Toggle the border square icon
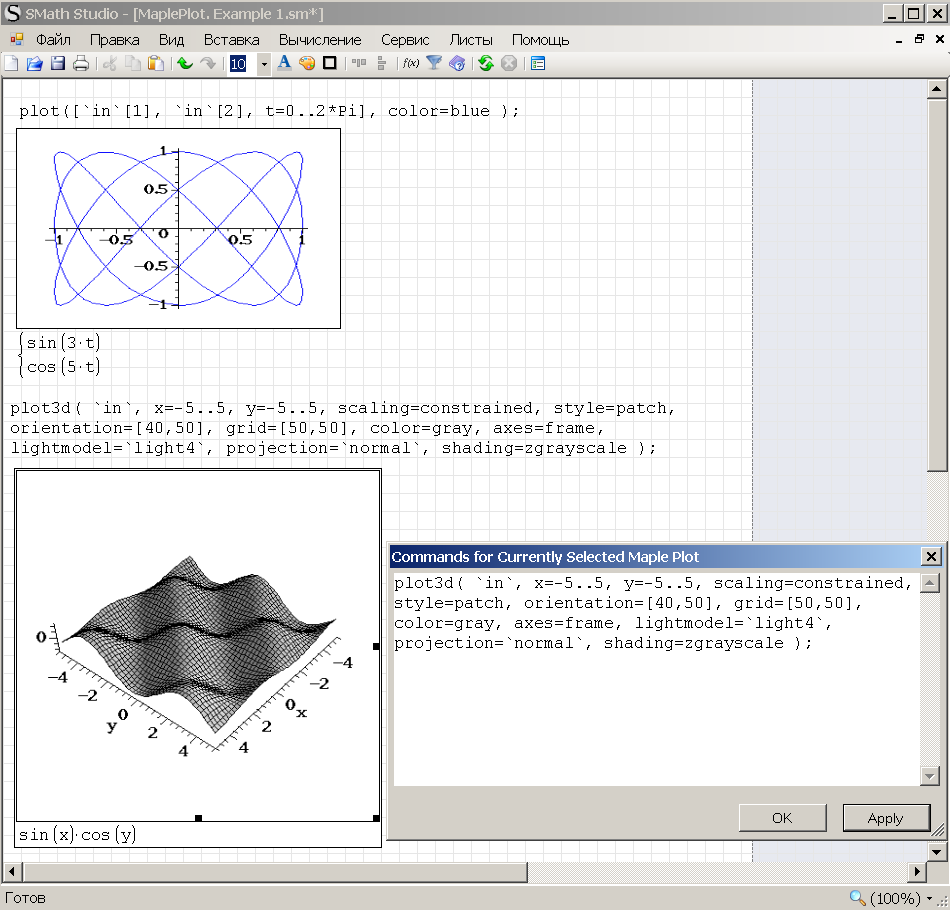950x910 pixels. coord(329,64)
